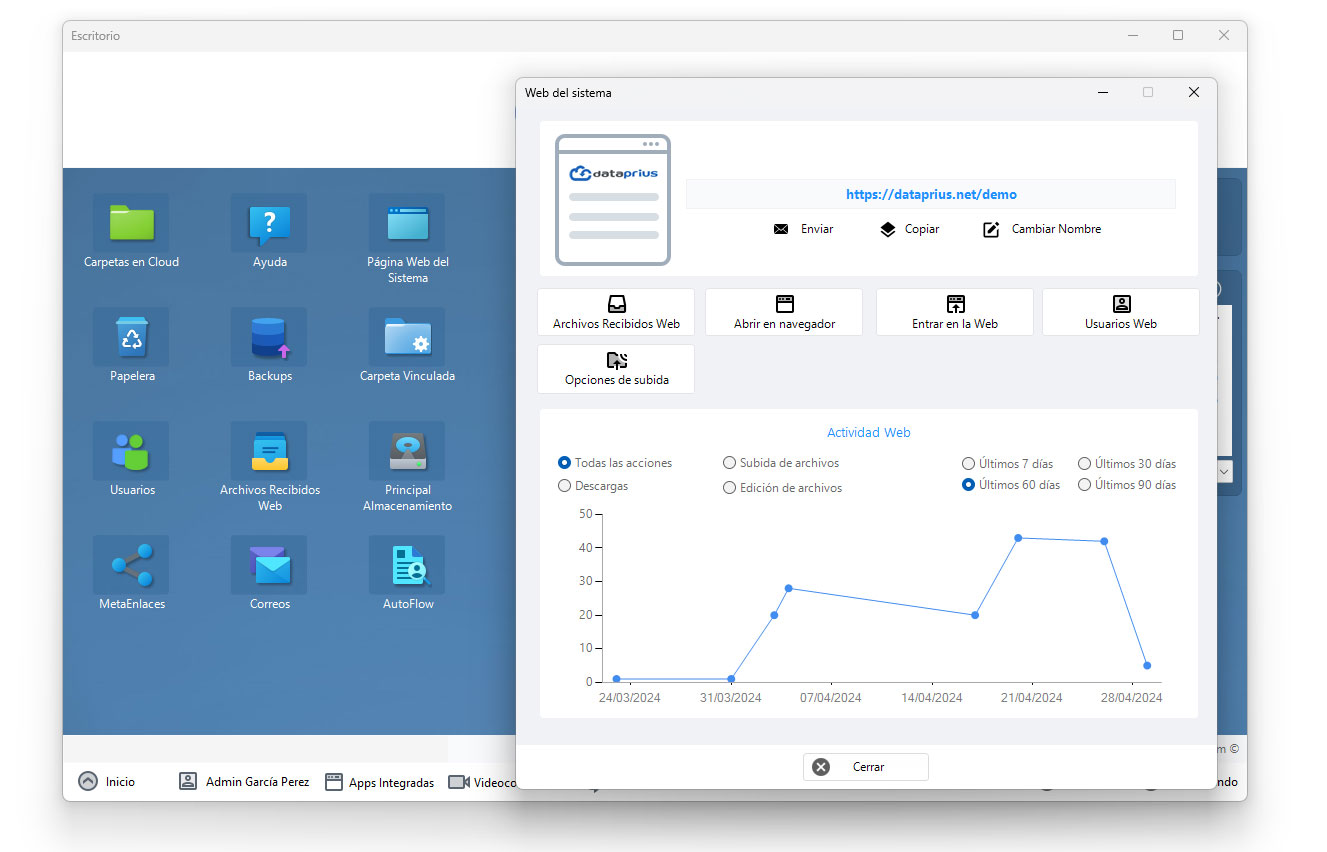Open the Papelera recycle bin icon

pyautogui.click(x=131, y=337)
